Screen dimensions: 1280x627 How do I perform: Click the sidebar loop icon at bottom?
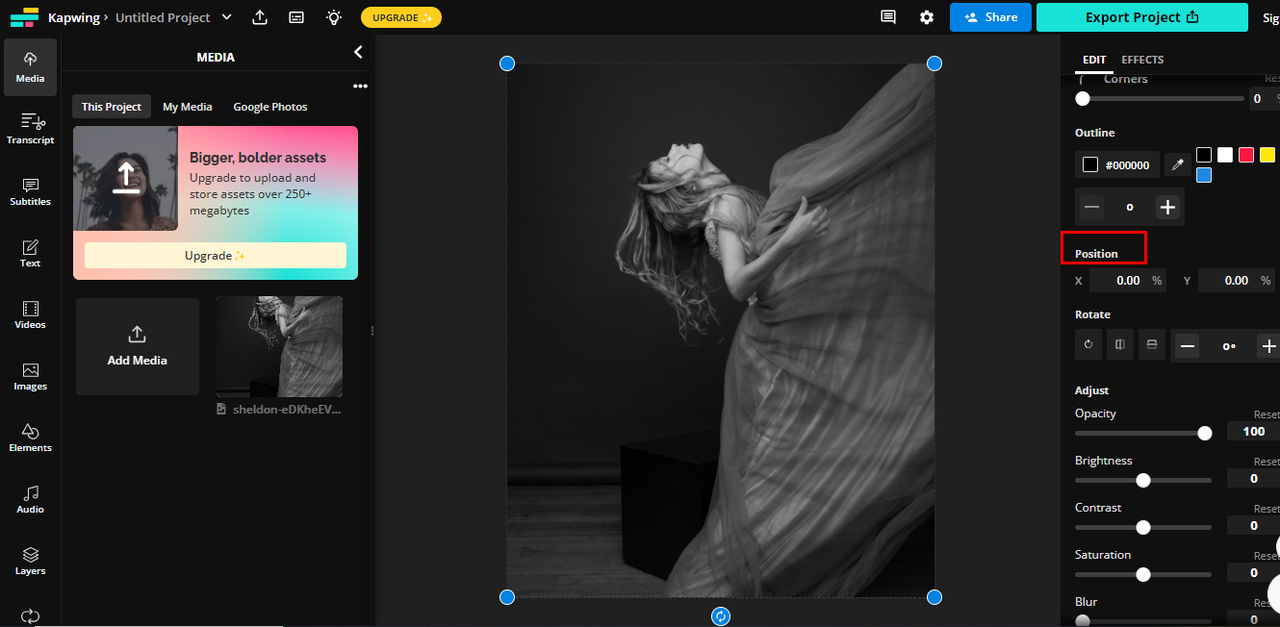coord(30,616)
